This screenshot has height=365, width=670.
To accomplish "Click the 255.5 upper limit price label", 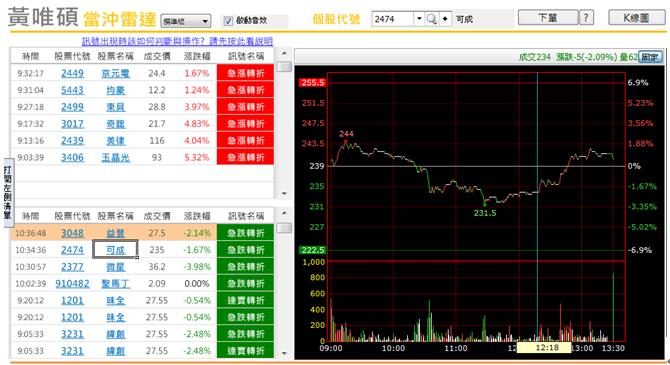I will (x=313, y=82).
